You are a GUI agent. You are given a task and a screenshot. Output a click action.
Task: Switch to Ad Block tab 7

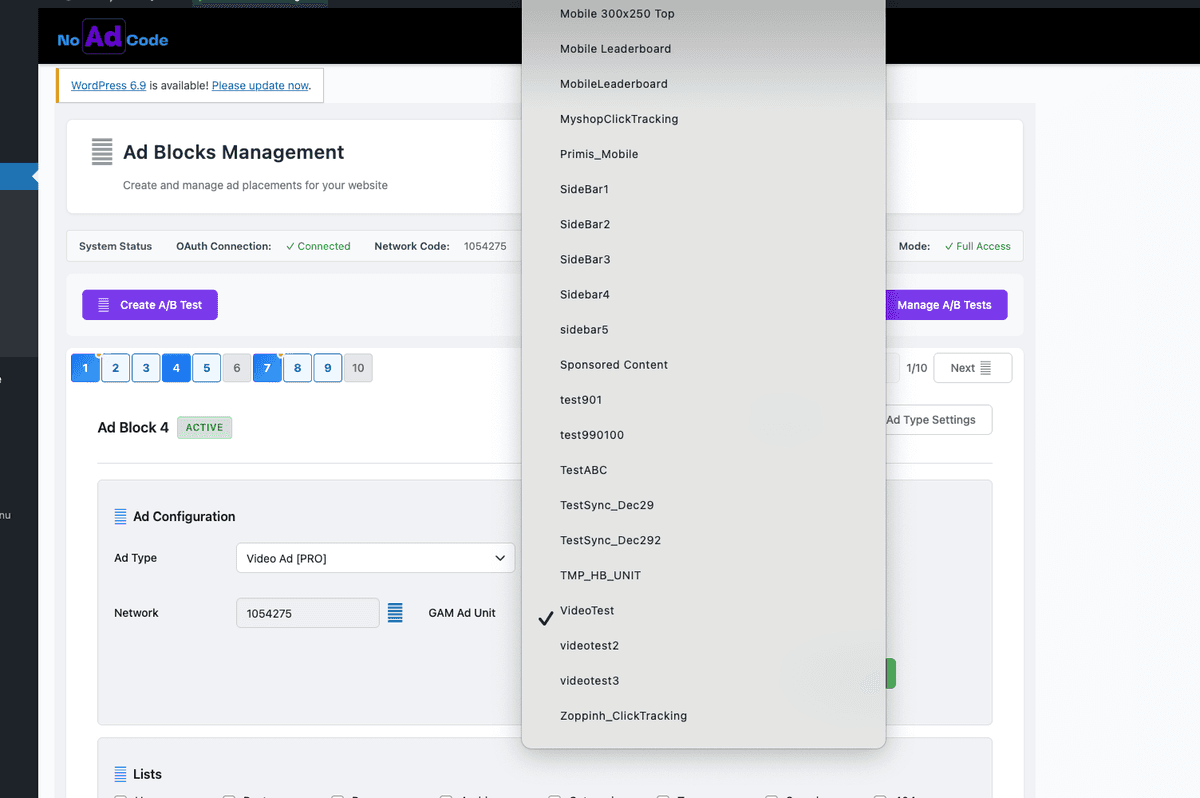click(x=267, y=367)
